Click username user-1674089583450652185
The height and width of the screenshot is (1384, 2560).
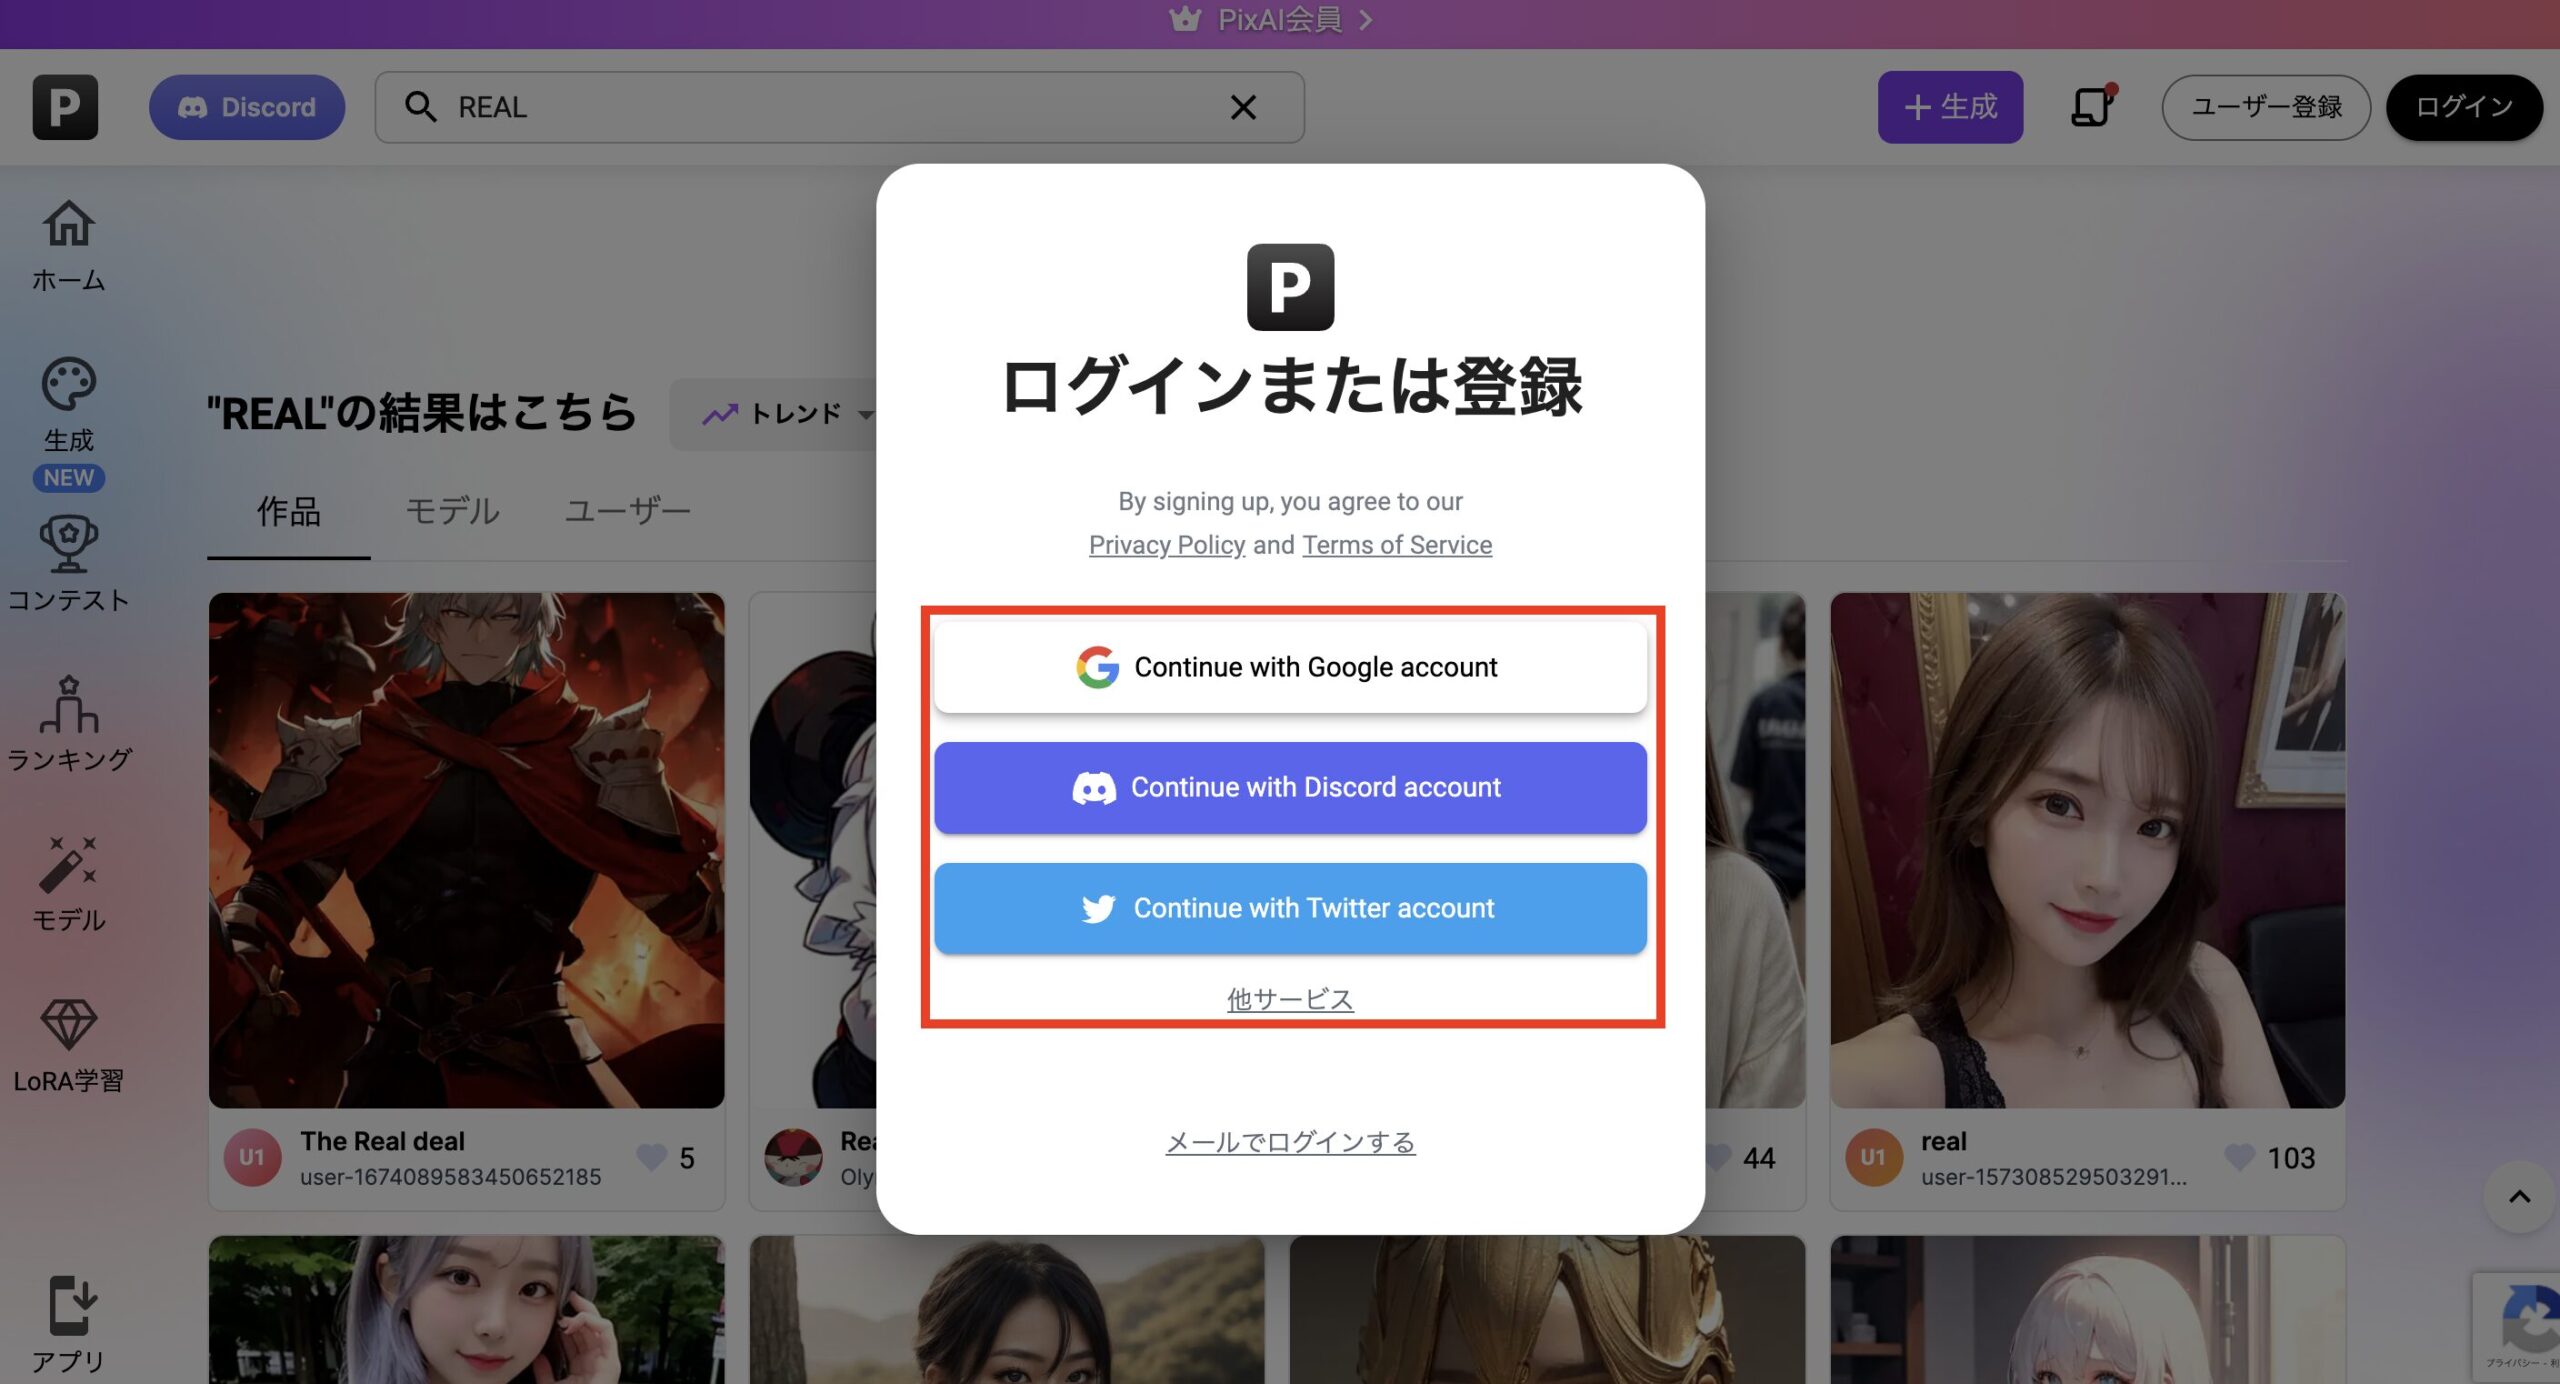tap(450, 1177)
